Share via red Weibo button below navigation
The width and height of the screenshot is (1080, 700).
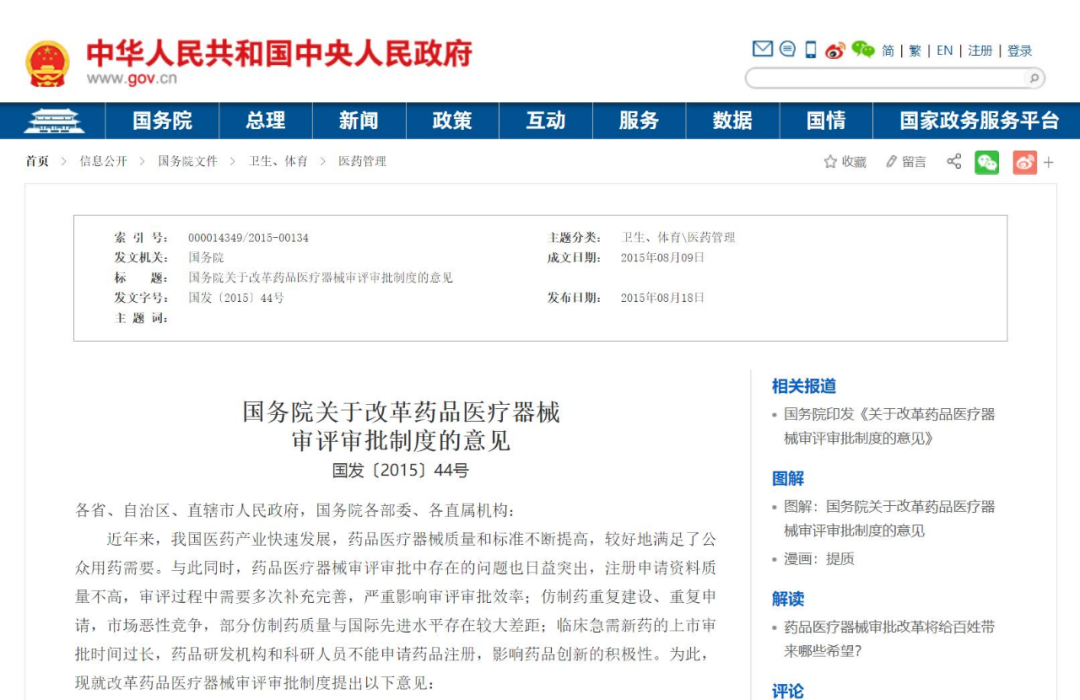(1024, 162)
